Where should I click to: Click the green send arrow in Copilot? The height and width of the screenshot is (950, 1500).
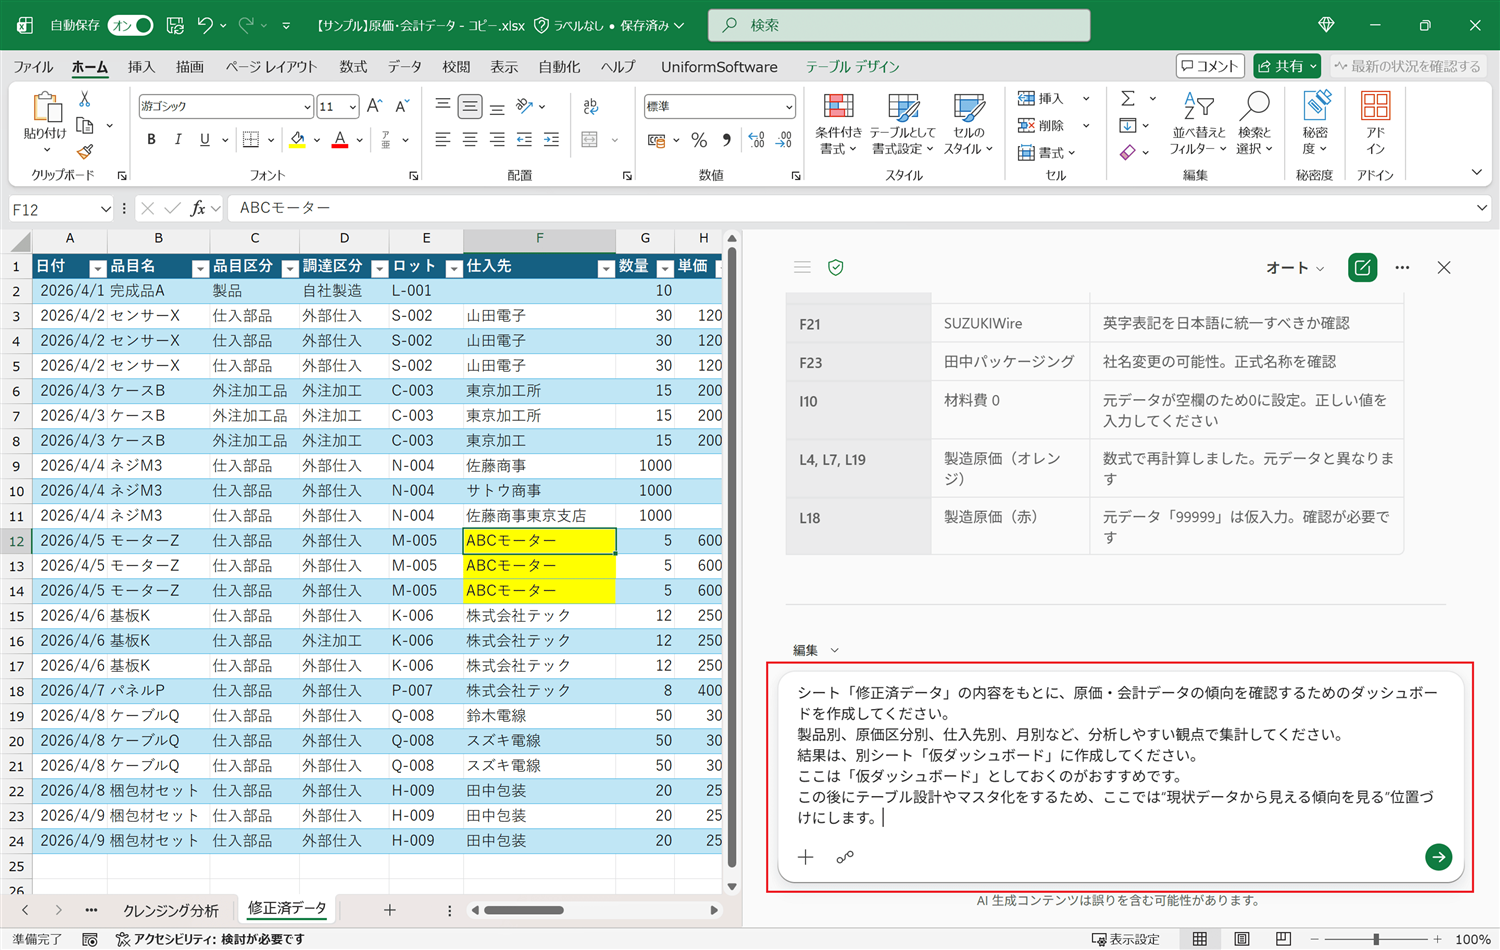tap(1438, 857)
